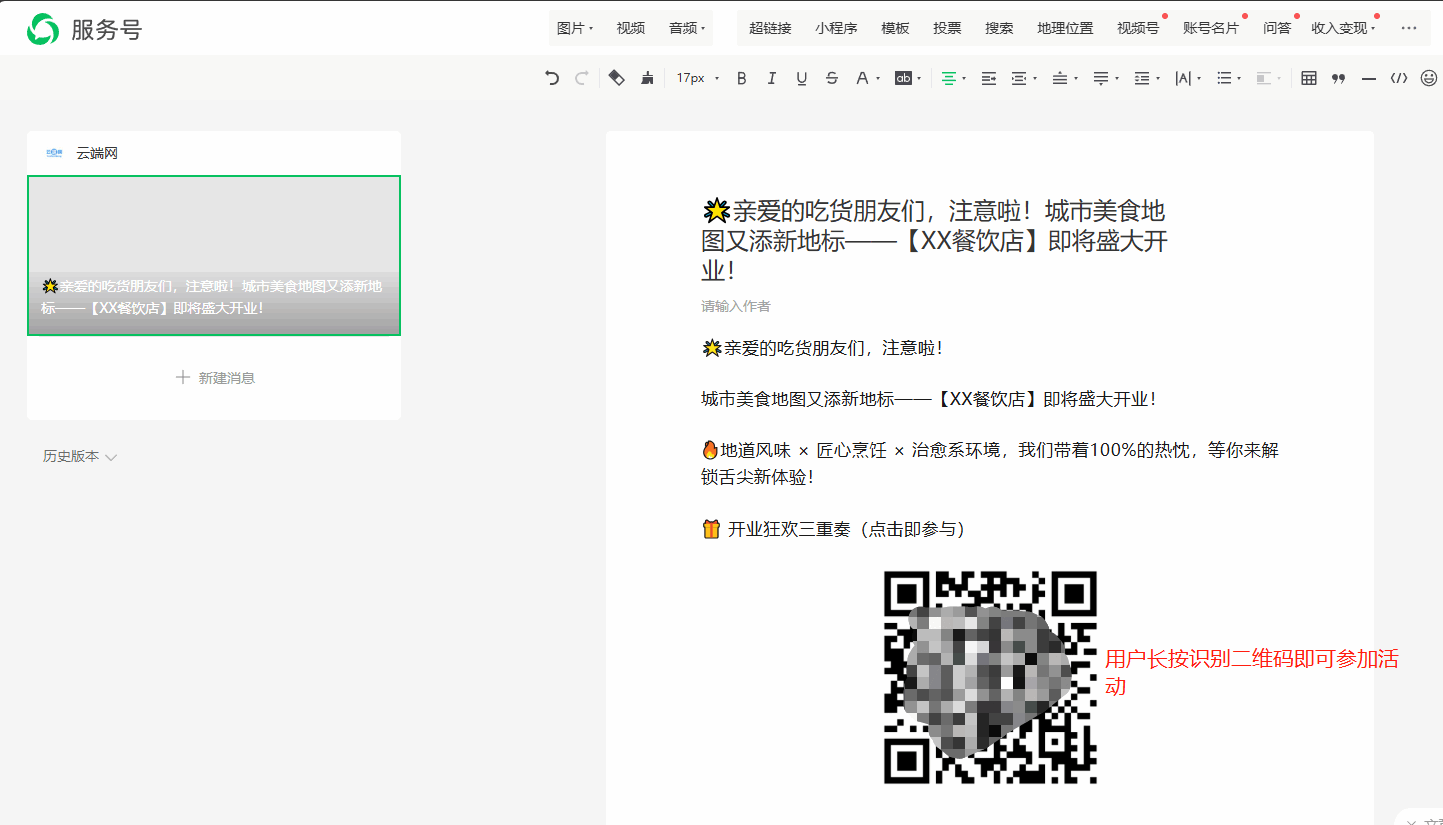The height and width of the screenshot is (825, 1443).
Task: Click 超链接 to insert a link
Action: [x=770, y=28]
